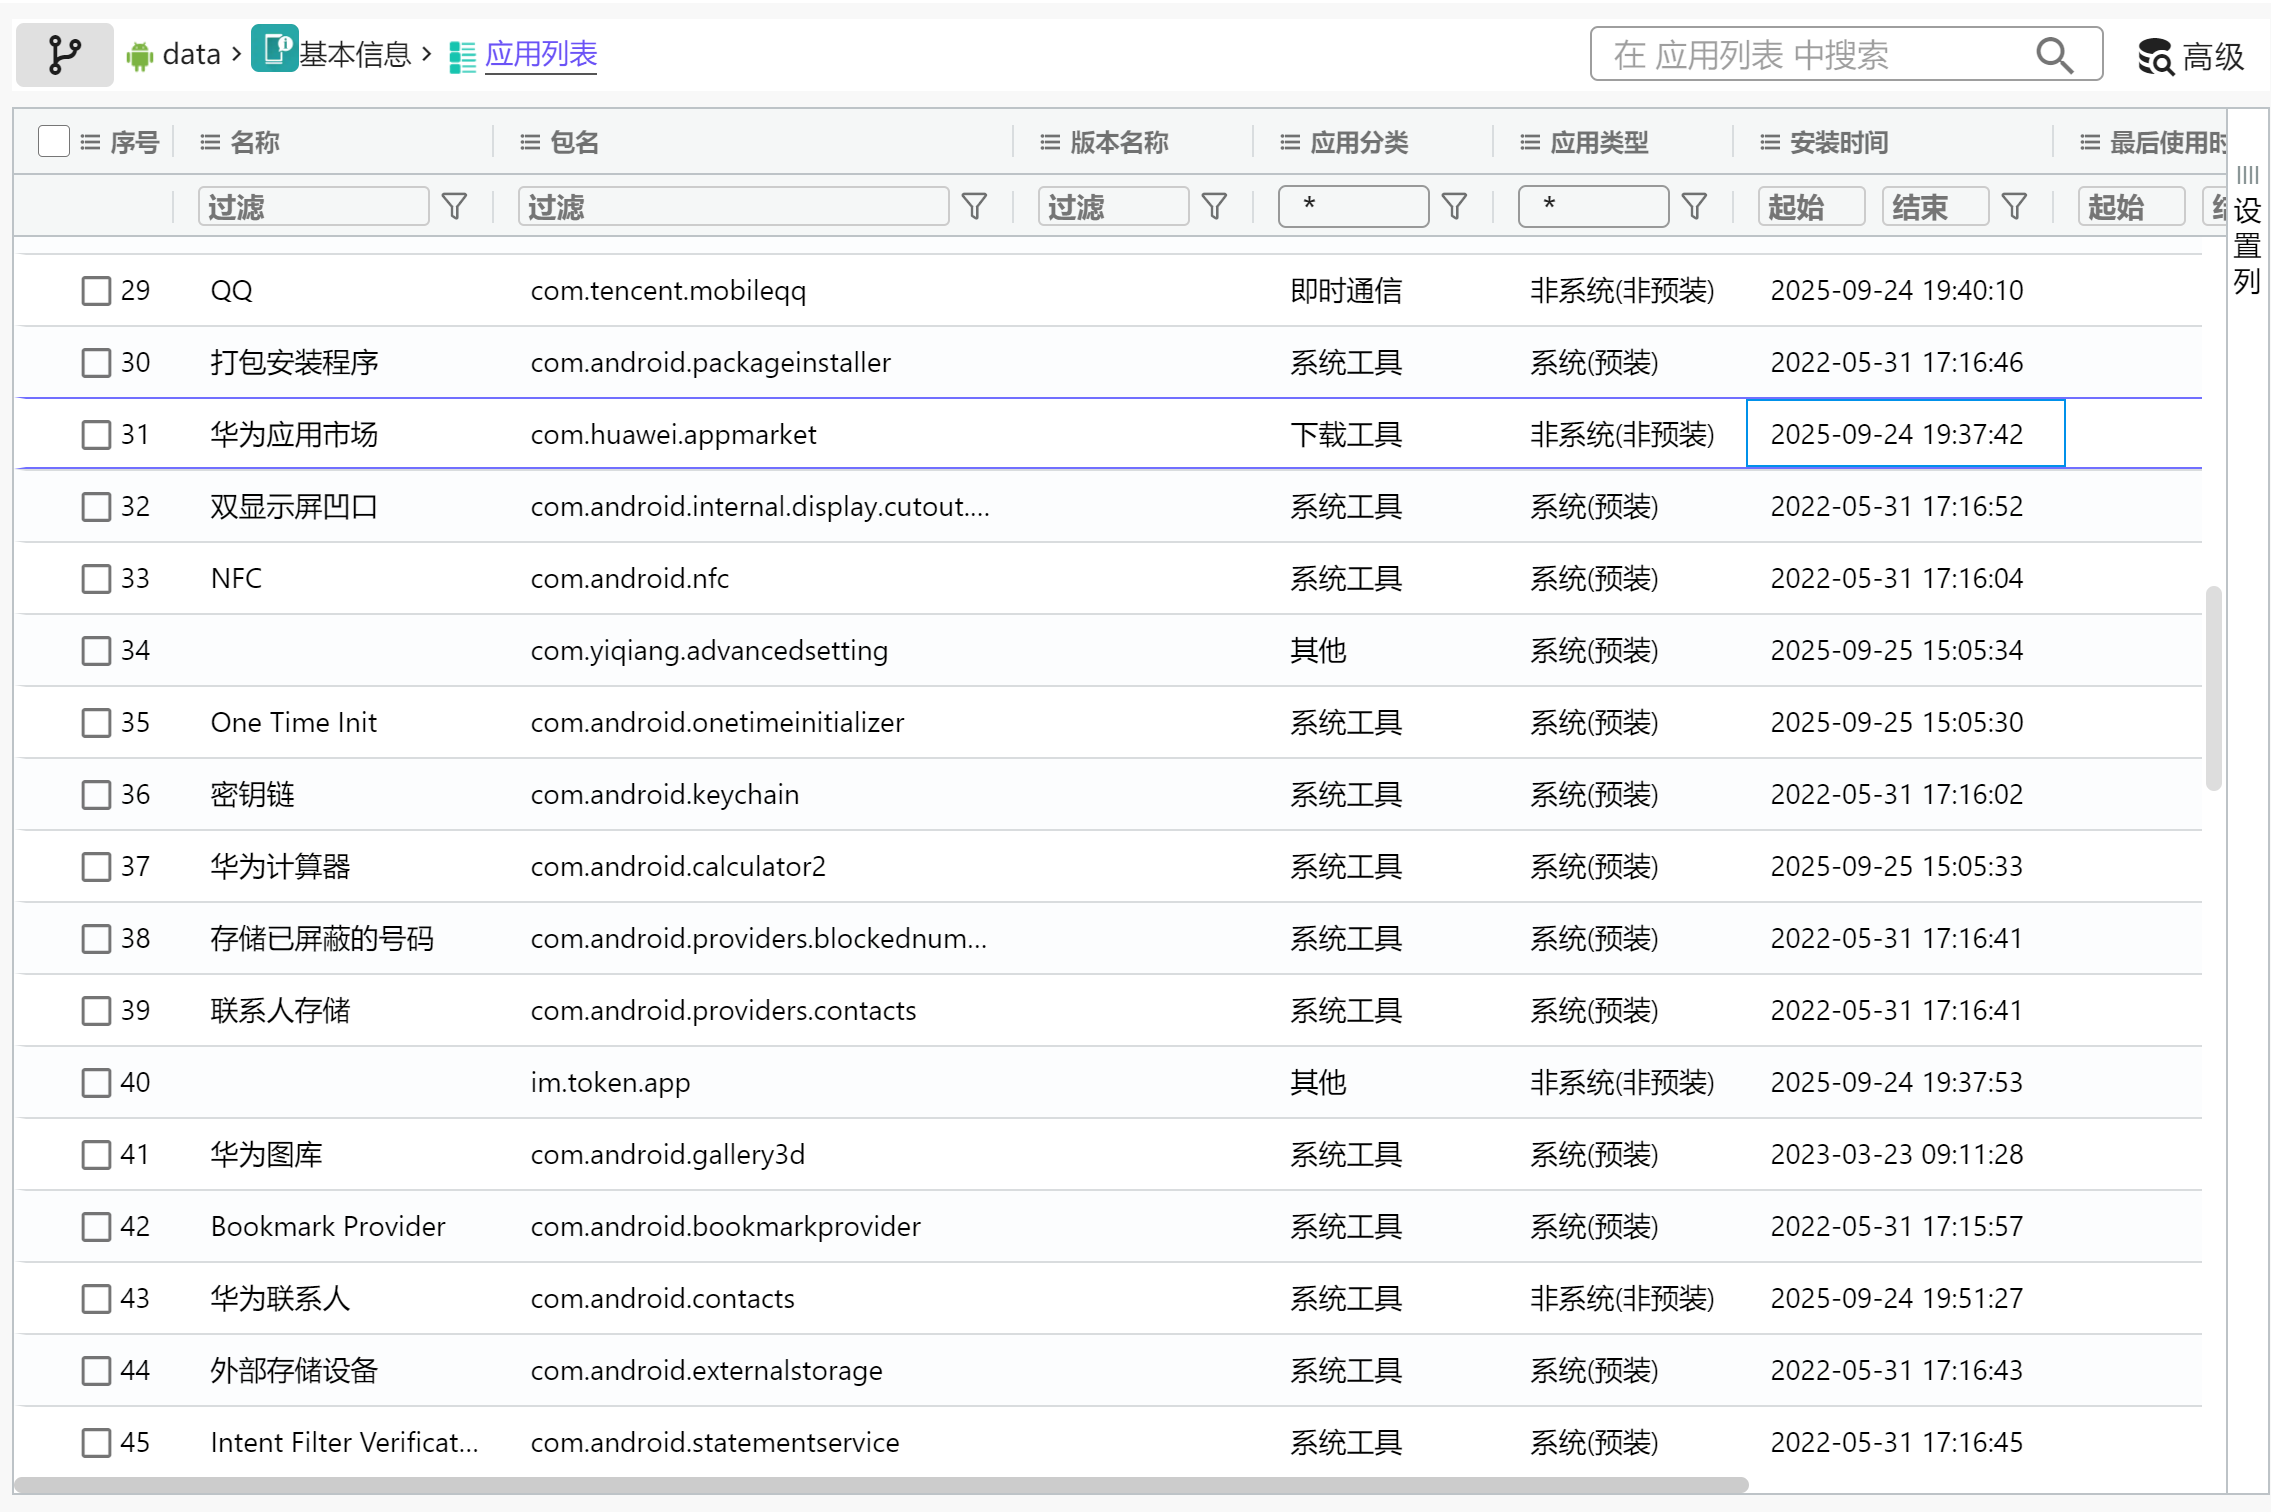This screenshot has height=1512, width=2271.
Task: Click filter funnel for 安装时间 column
Action: (x=2014, y=207)
